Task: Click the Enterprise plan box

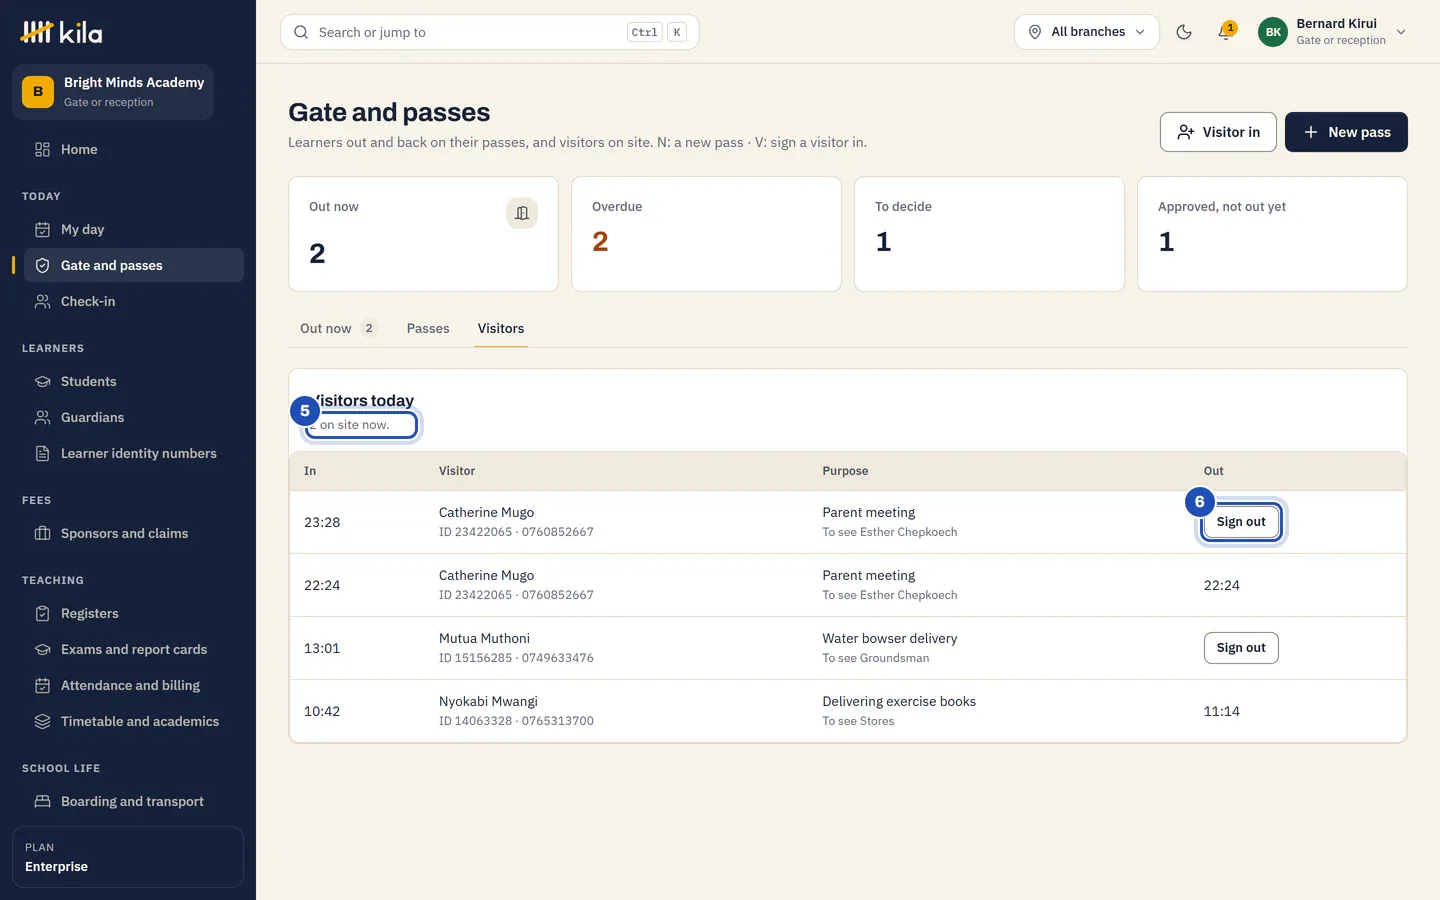Action: coord(128,857)
